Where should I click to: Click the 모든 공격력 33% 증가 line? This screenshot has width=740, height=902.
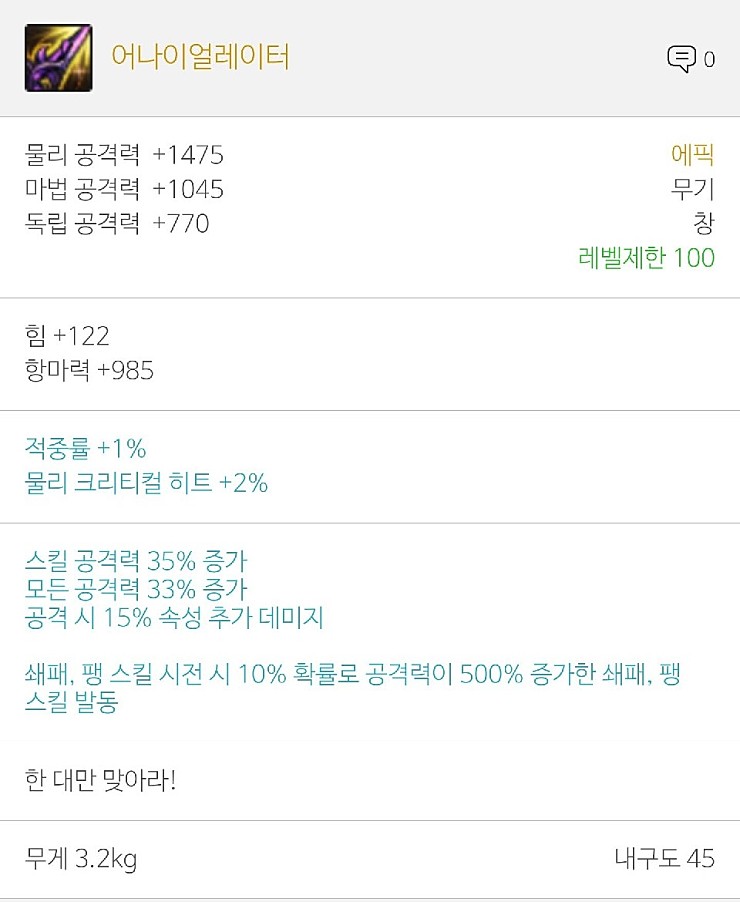(x=135, y=589)
